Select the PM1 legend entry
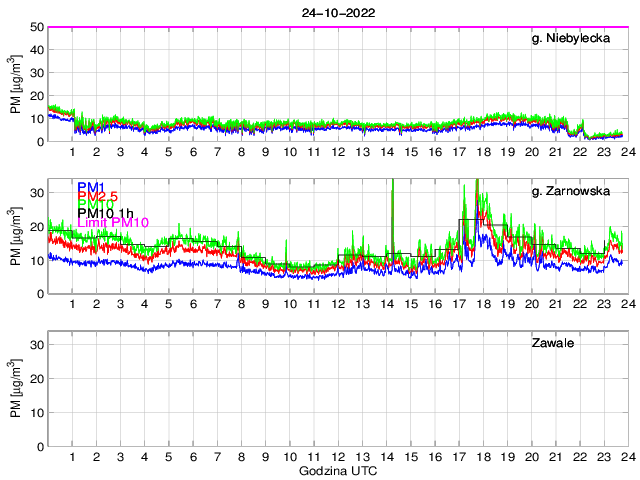This screenshot has height=480, width=640. [91, 187]
